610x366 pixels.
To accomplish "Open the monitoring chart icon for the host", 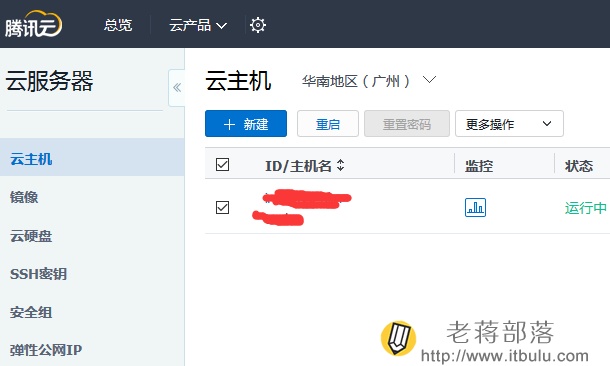I will point(475,207).
